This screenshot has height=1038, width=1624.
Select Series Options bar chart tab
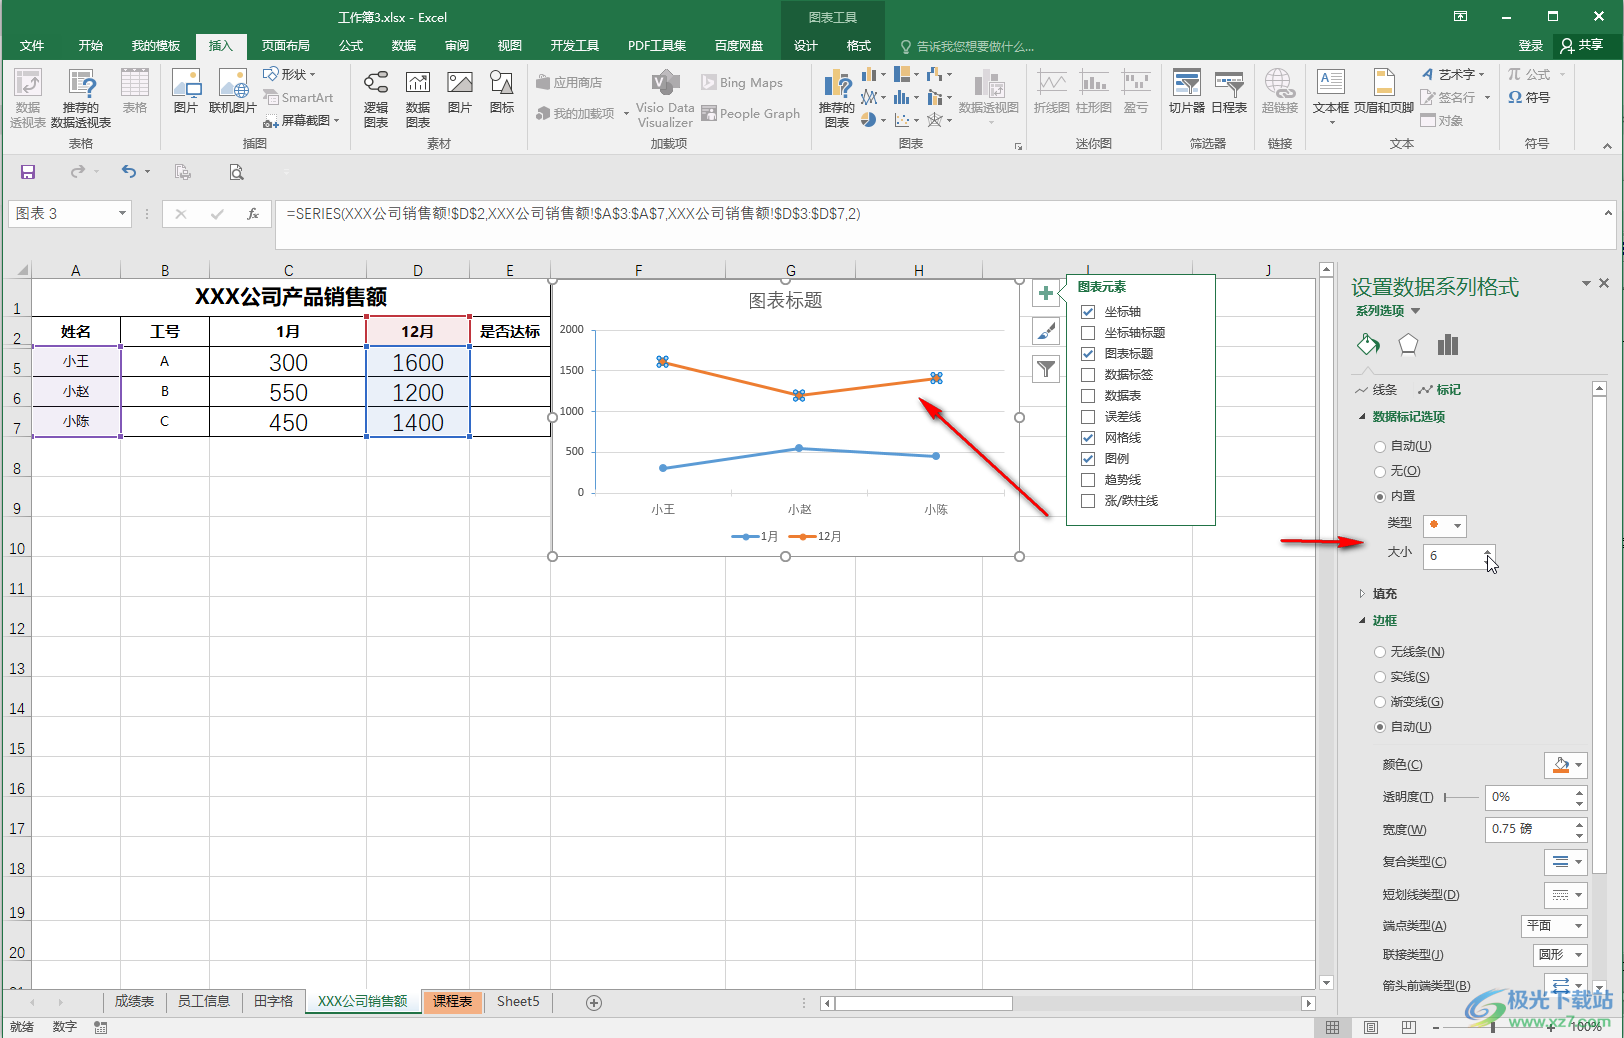[1448, 345]
